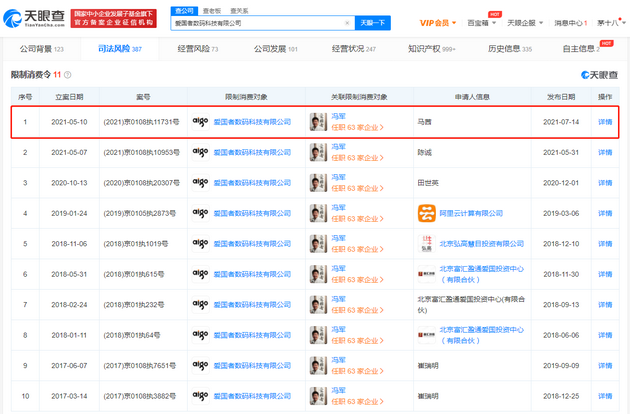This screenshot has height=414, width=630.
Task: Switch to the 经营状况 tab
Action: click(x=354, y=49)
